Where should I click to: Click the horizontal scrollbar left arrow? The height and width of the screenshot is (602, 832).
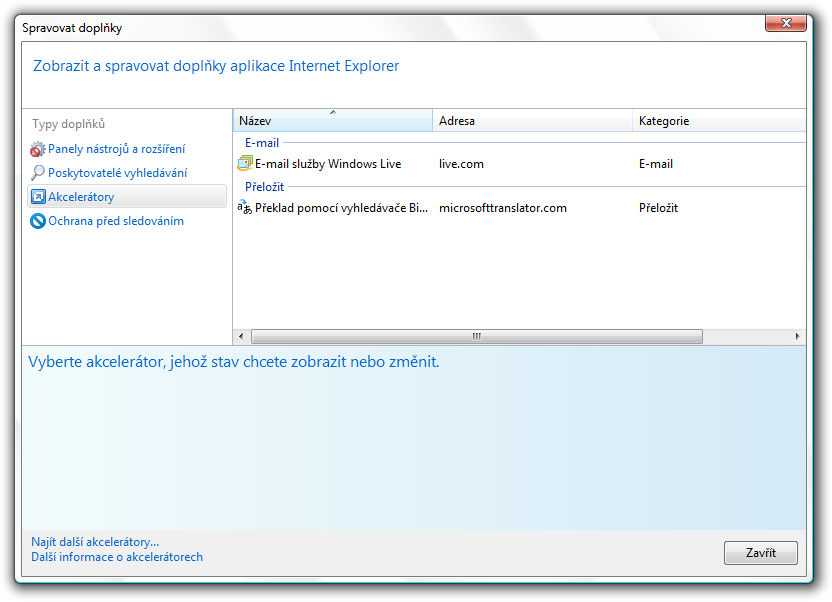241,336
